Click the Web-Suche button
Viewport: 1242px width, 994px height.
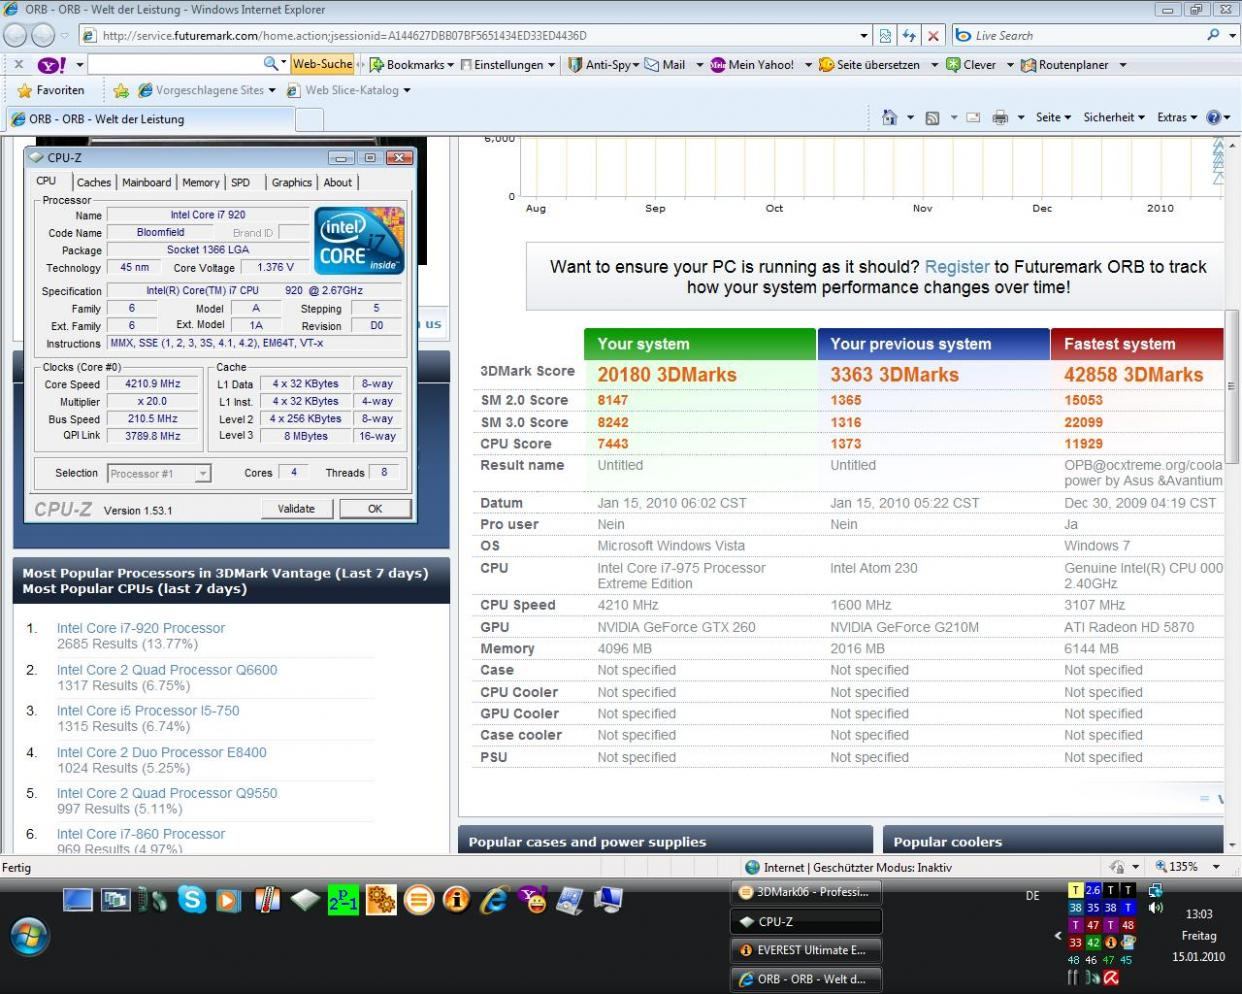[x=321, y=64]
